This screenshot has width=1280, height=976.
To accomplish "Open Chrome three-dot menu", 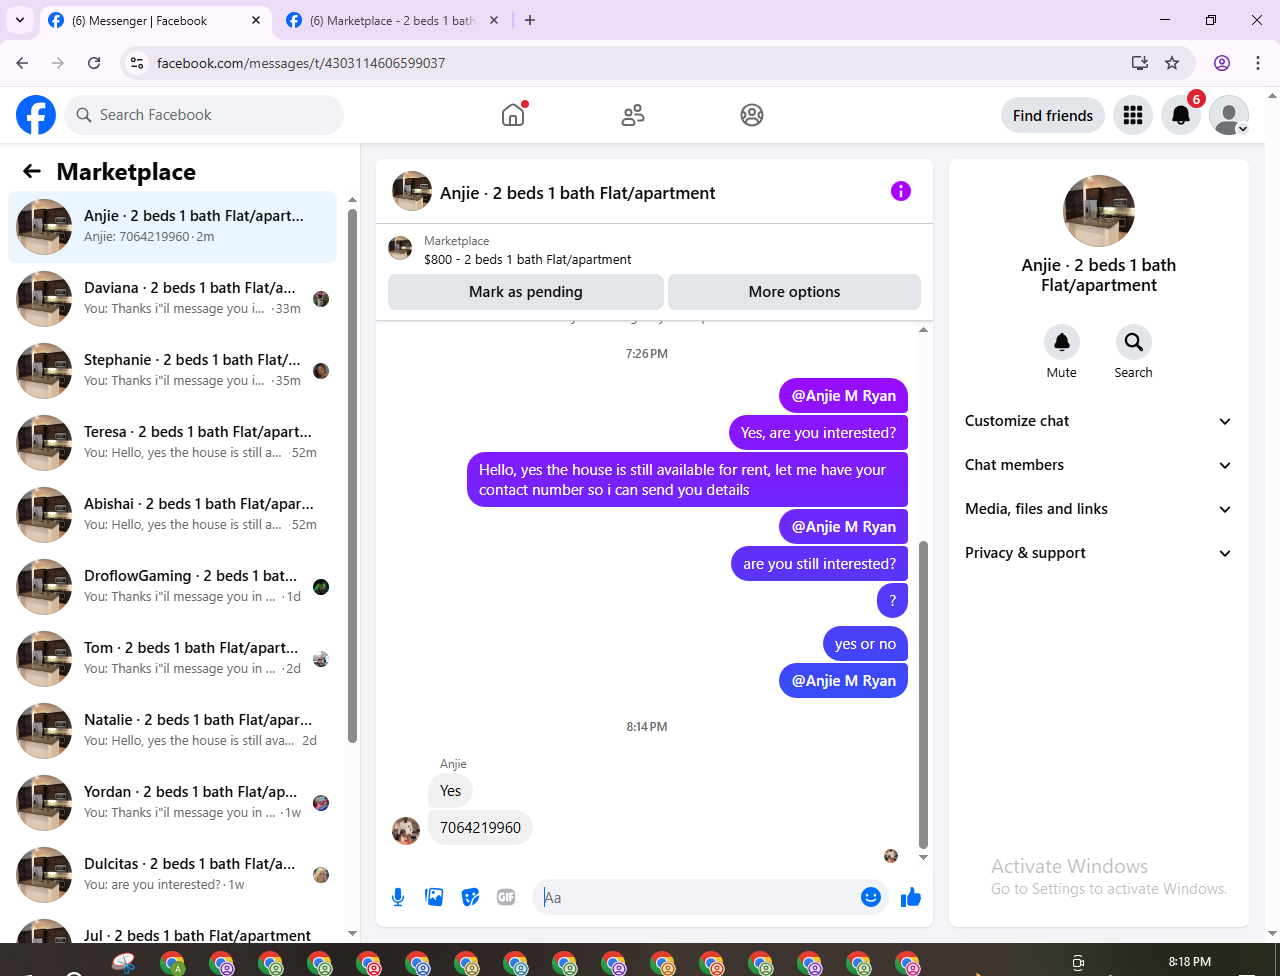I will tap(1258, 63).
